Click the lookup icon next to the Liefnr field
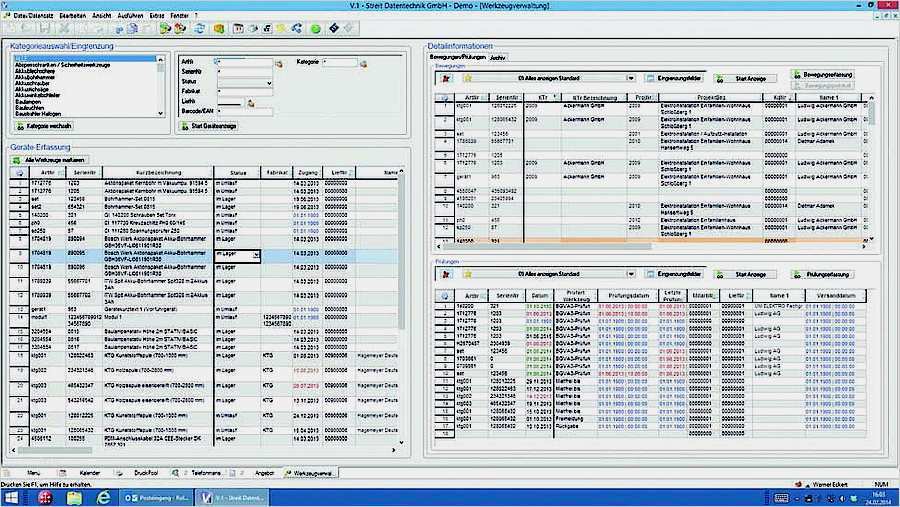The width and height of the screenshot is (900, 507). 251,103
